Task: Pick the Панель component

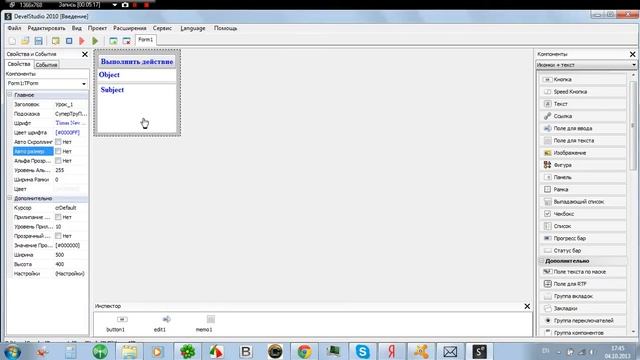Action: tap(583, 177)
